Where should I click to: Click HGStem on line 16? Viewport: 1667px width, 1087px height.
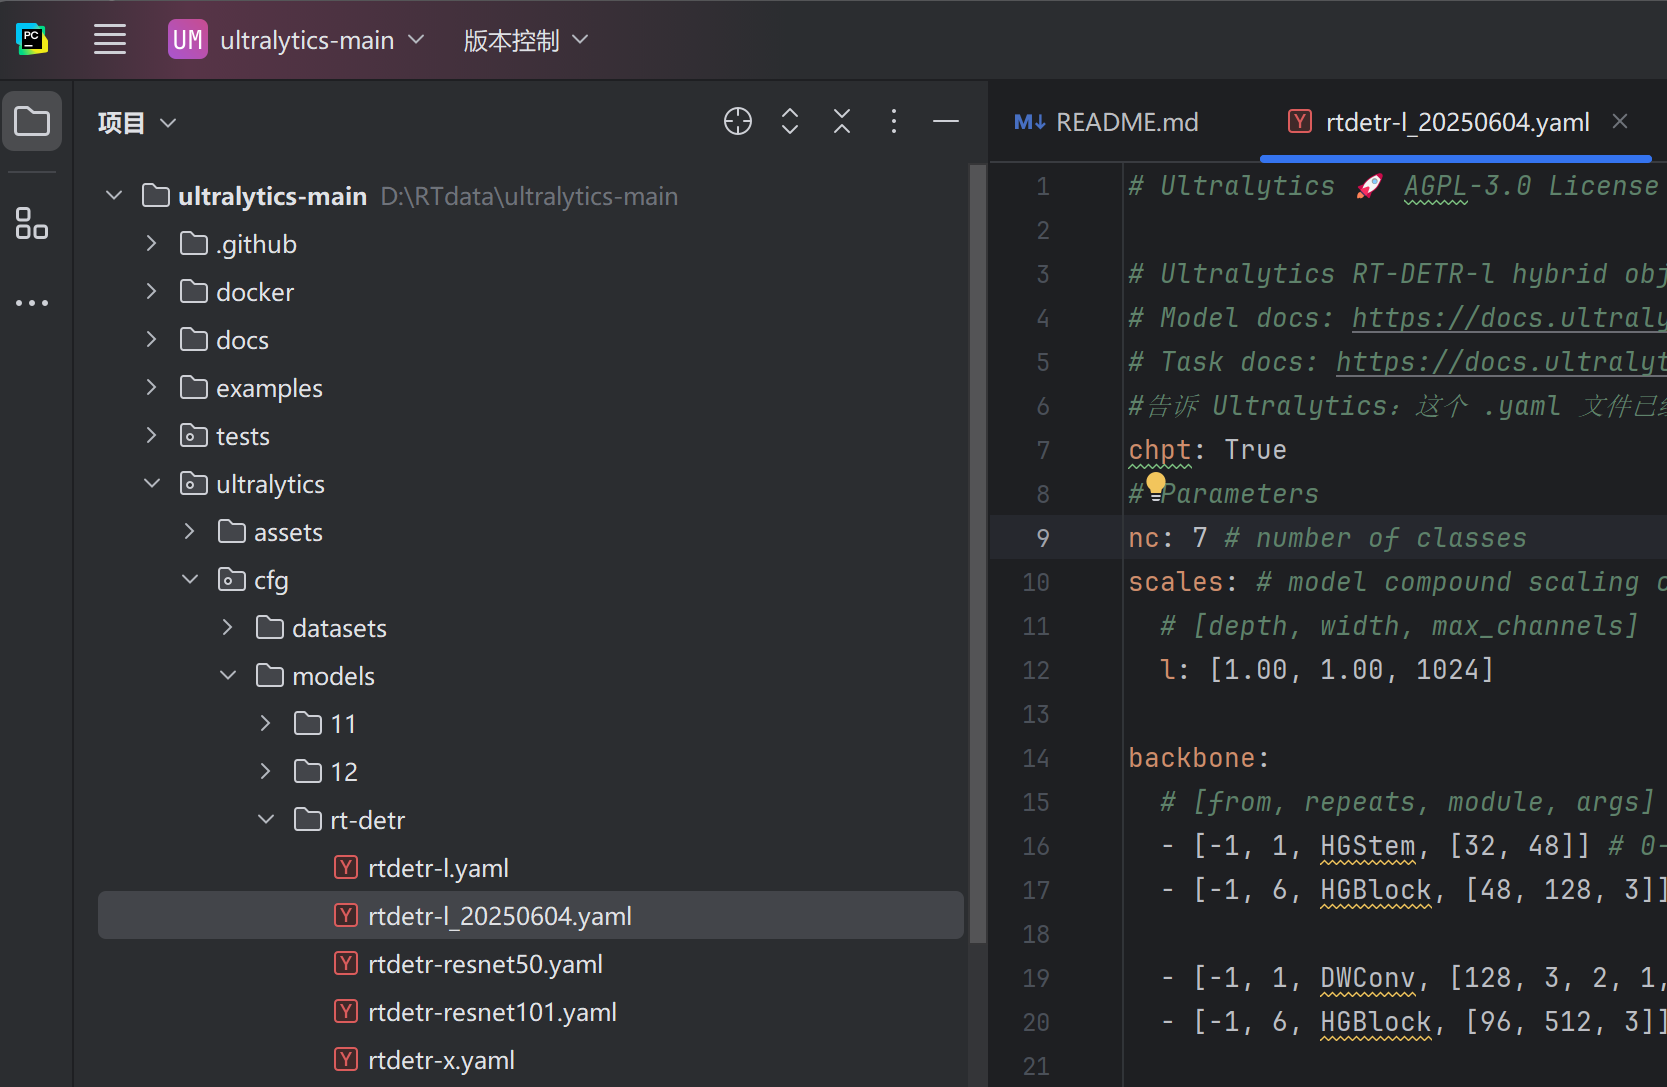coord(1368,846)
